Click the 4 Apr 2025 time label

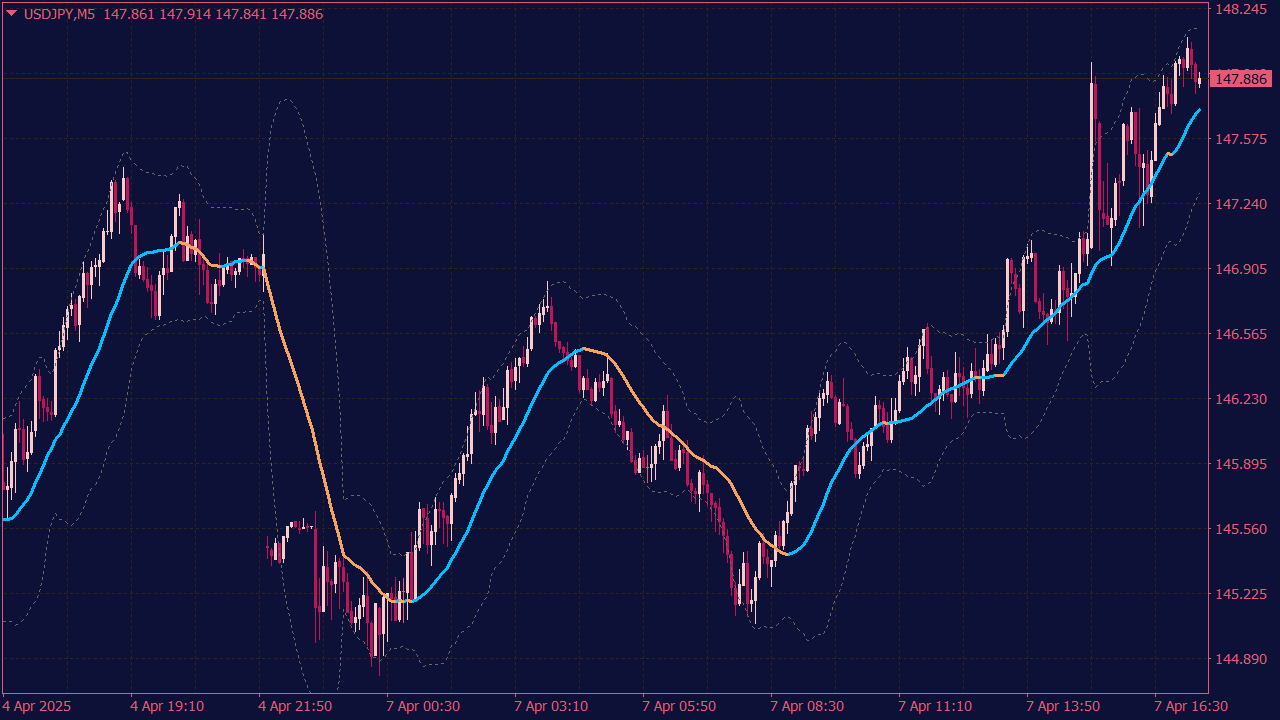click(37, 706)
